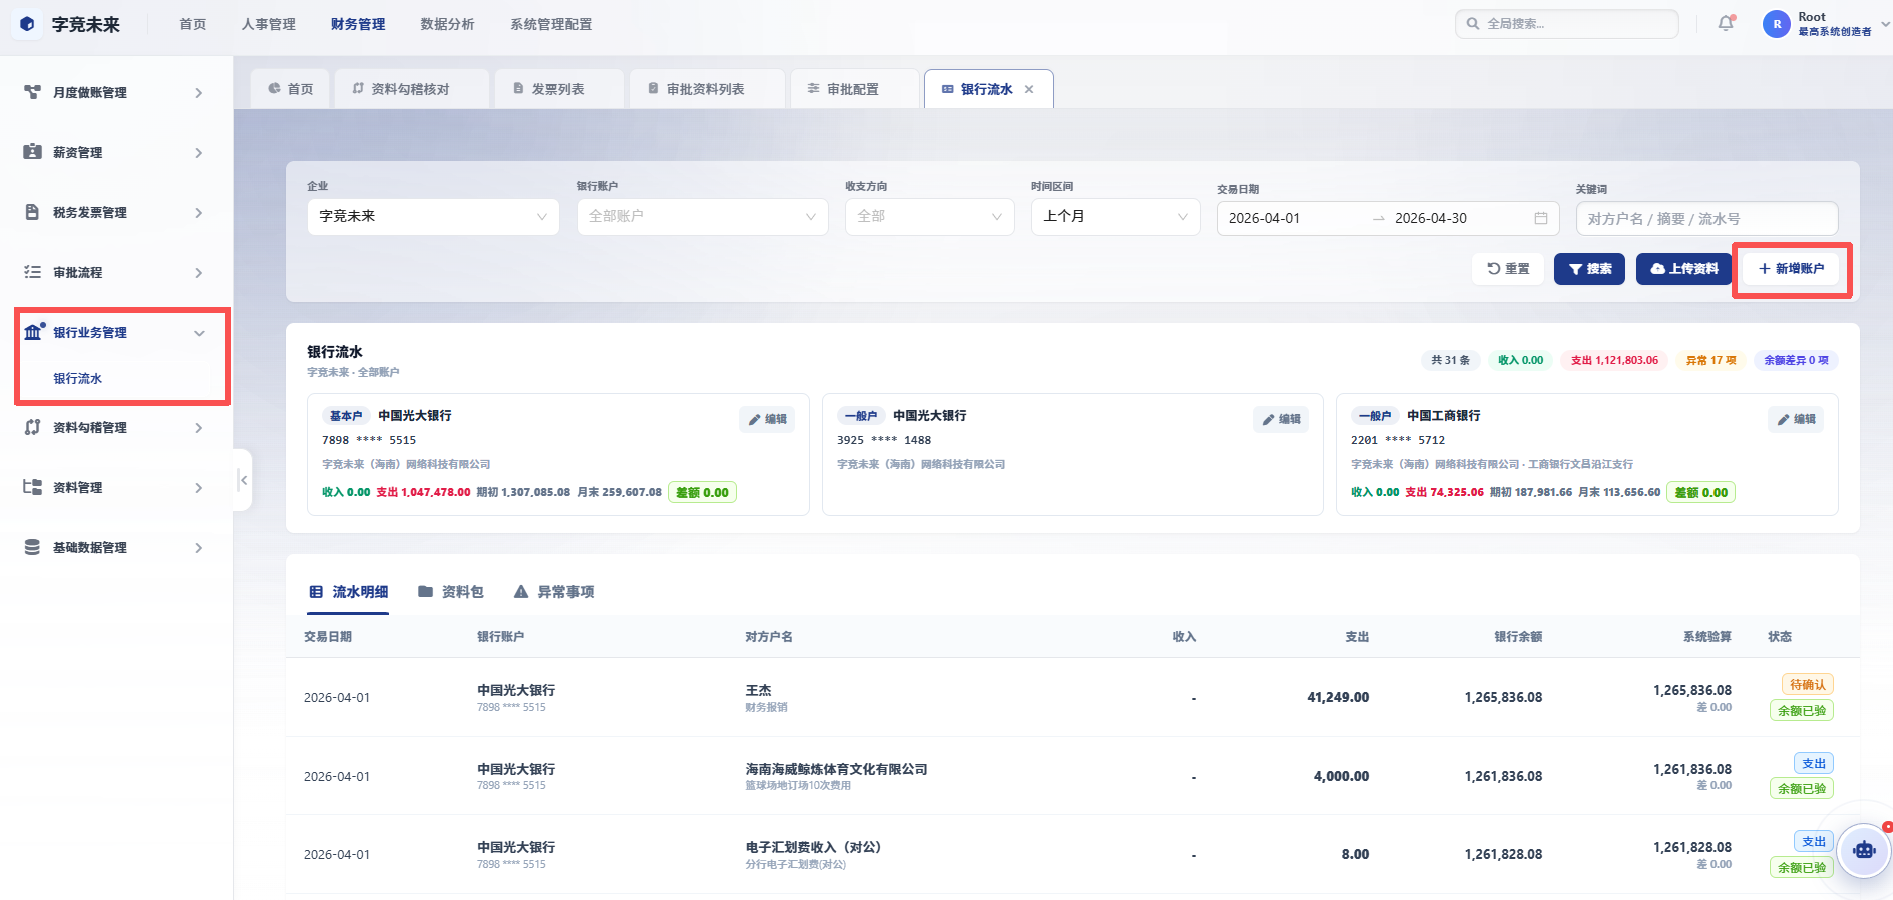Click the global search input
This screenshot has height=900, width=1893.
coord(1567,23)
